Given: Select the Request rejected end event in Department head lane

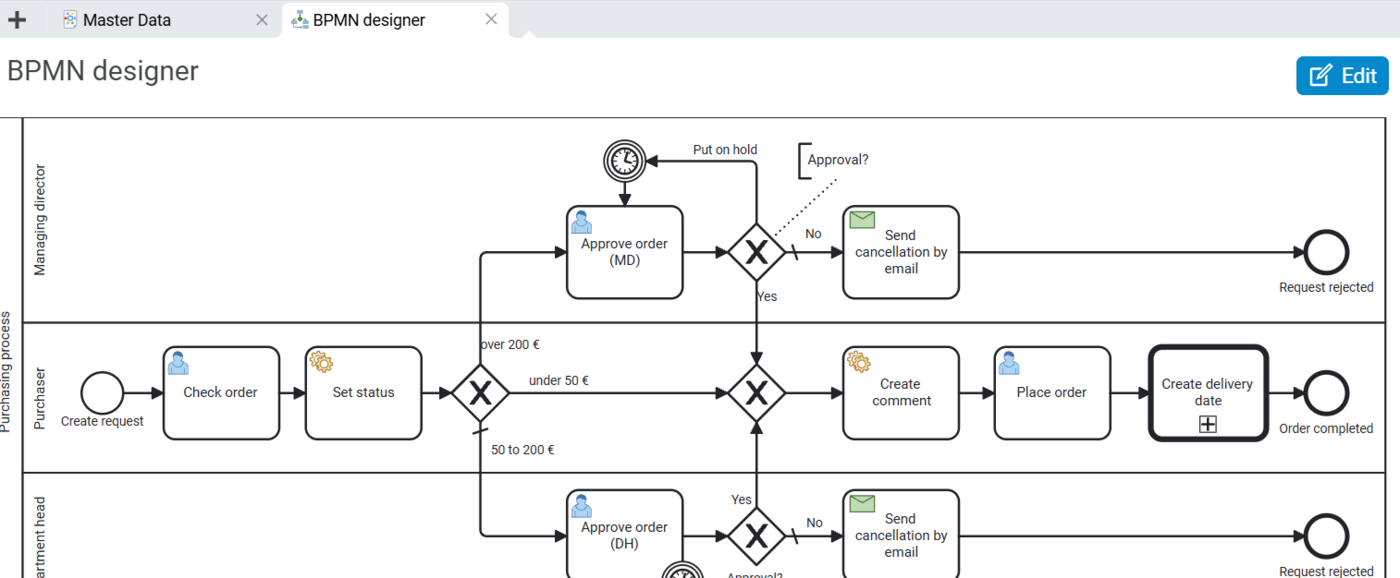Looking at the screenshot, I should [x=1326, y=535].
